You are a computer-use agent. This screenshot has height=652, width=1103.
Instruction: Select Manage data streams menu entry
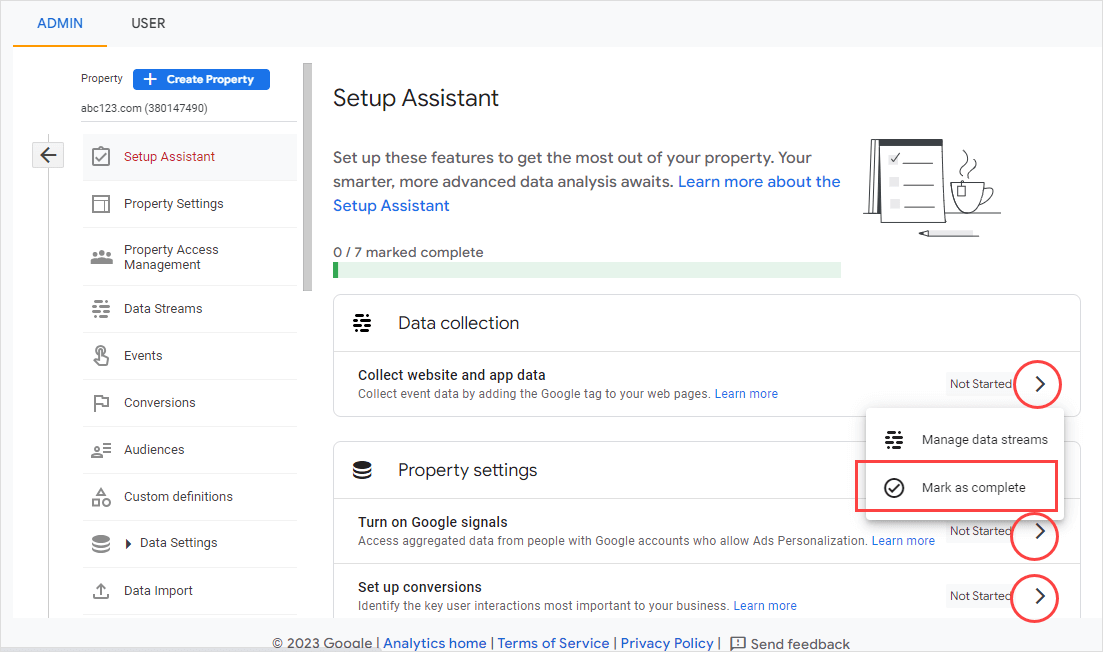coord(984,439)
